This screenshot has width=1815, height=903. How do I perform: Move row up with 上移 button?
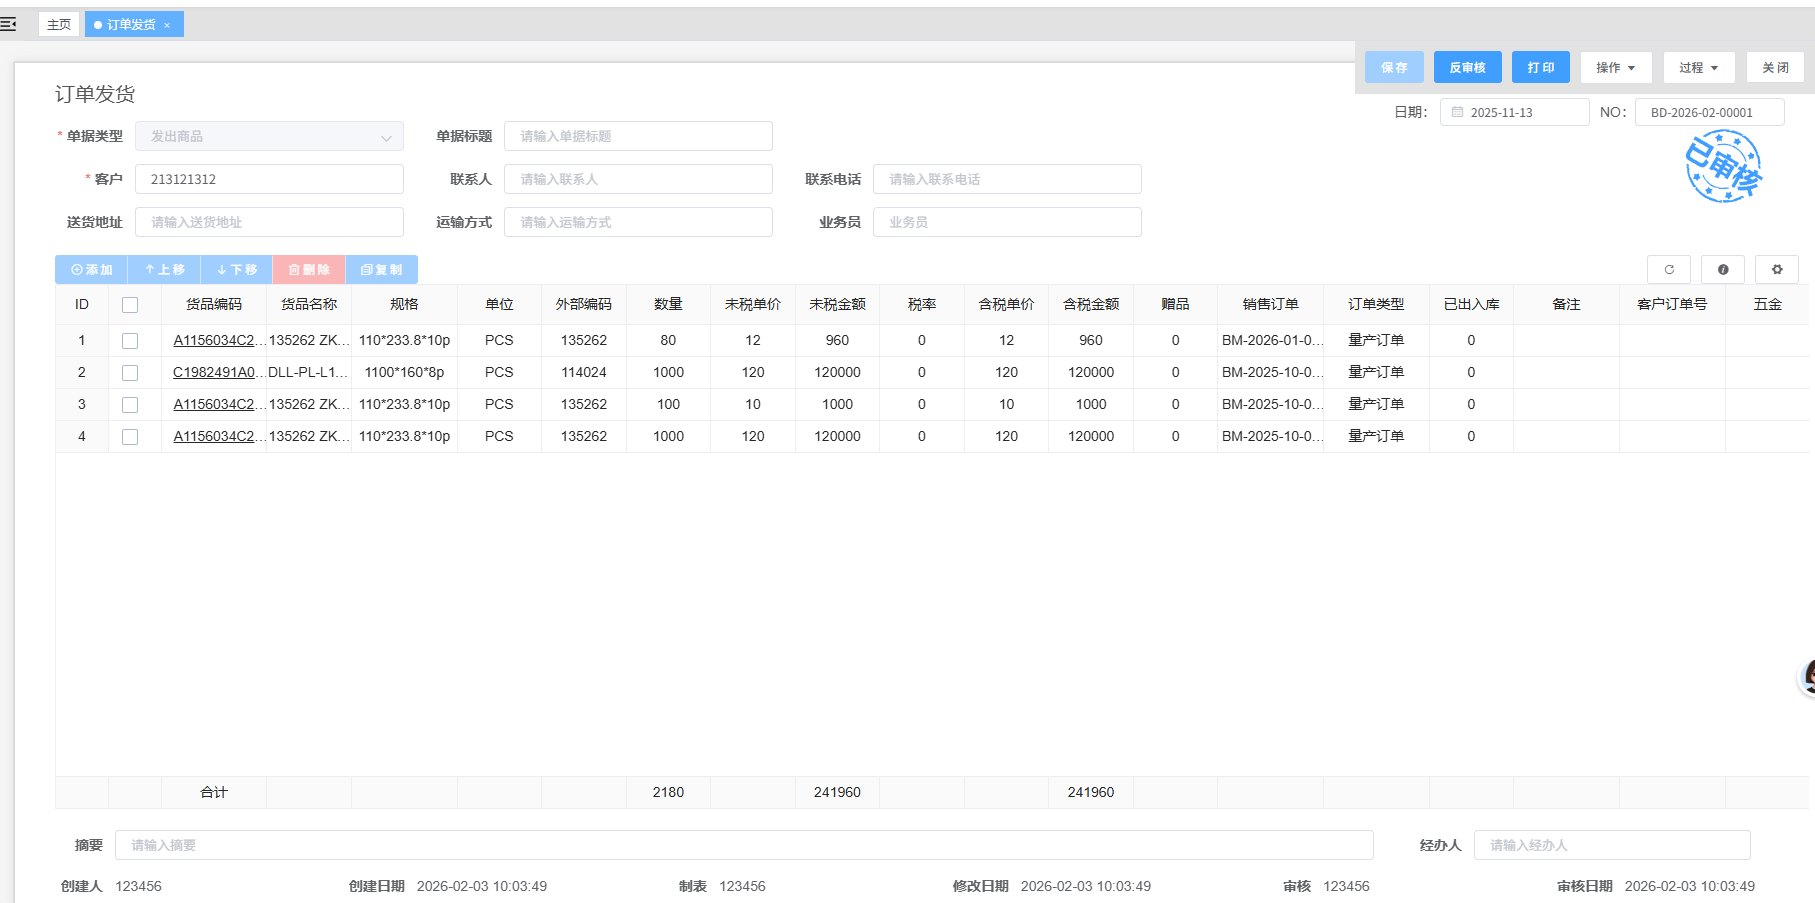click(164, 270)
